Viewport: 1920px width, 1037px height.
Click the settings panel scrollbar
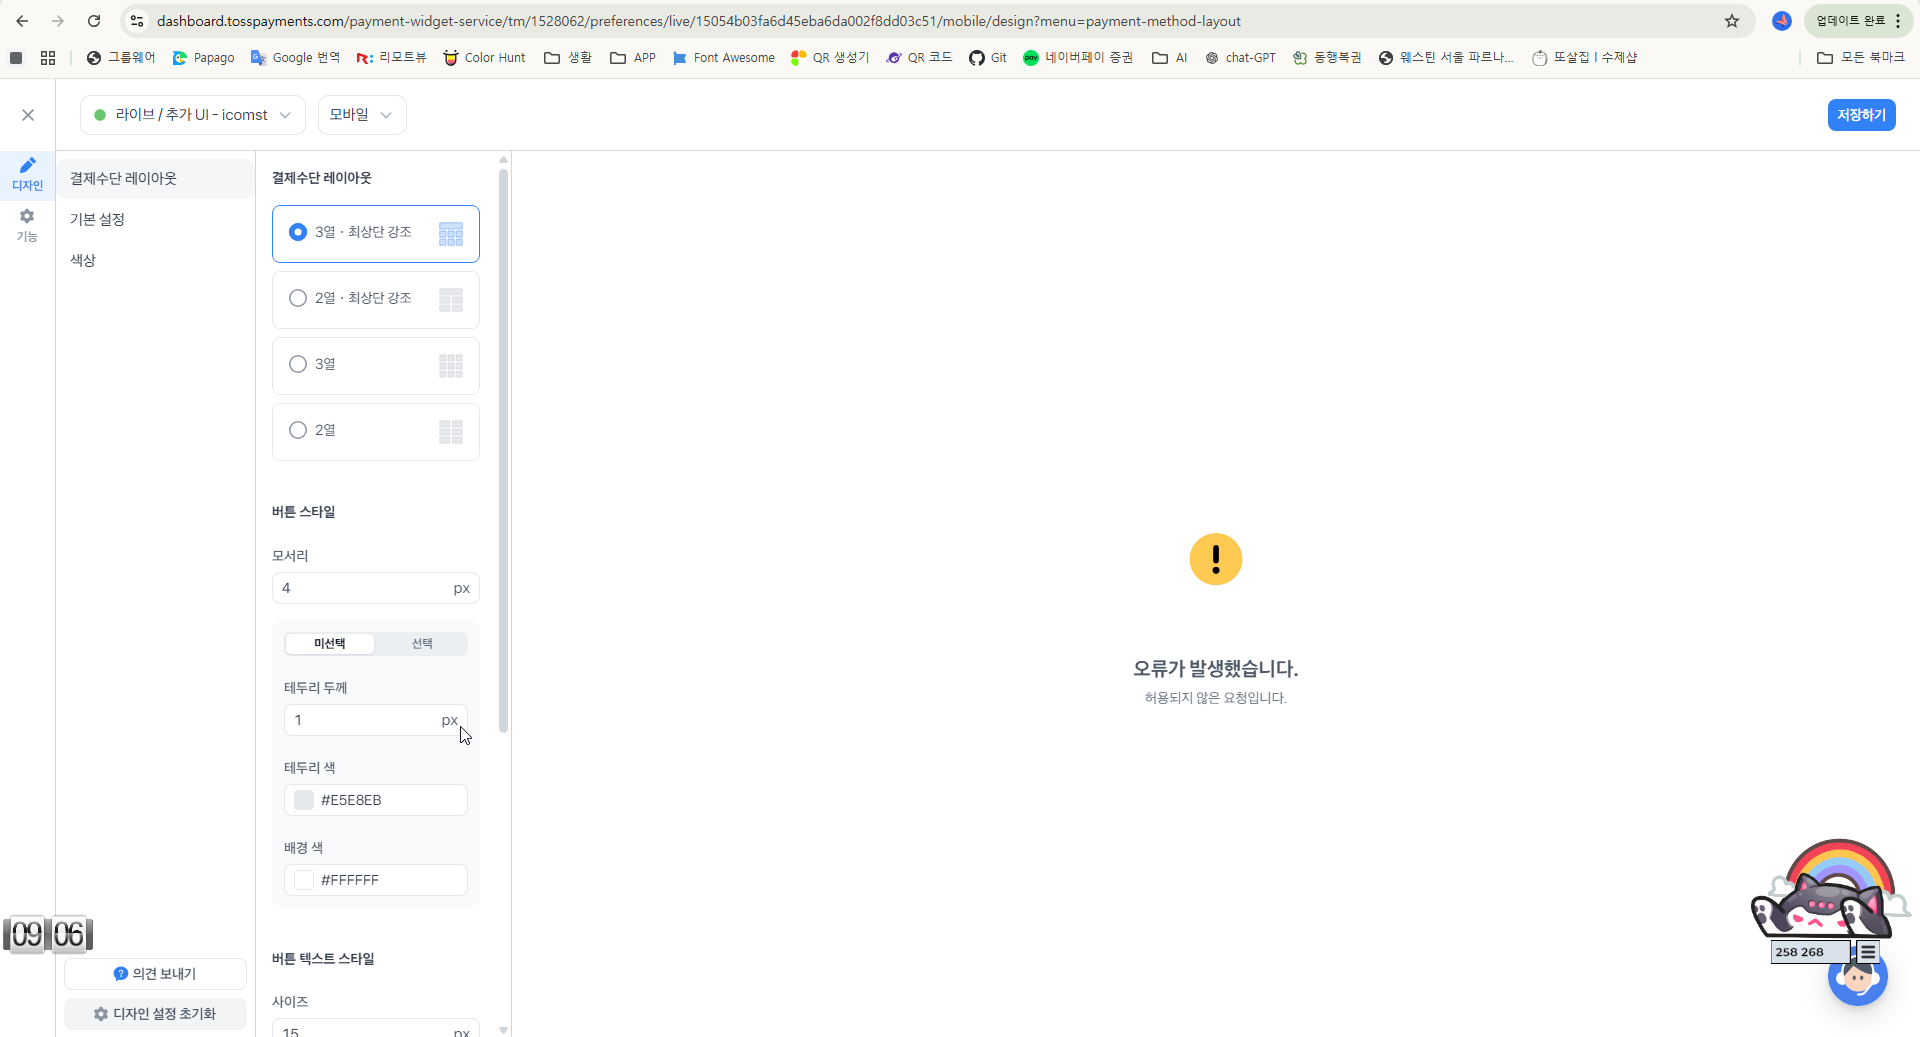click(x=503, y=450)
